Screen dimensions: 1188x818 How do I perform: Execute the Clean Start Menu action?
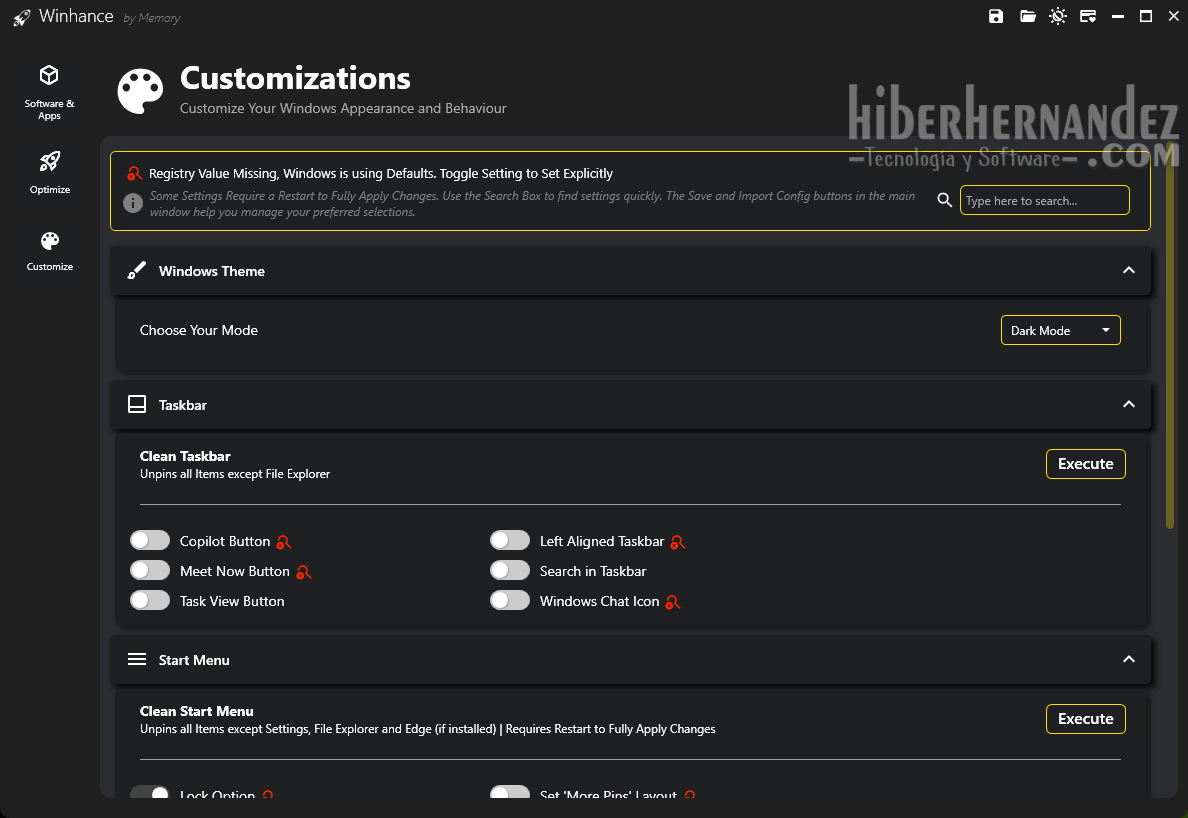pyautogui.click(x=1085, y=719)
